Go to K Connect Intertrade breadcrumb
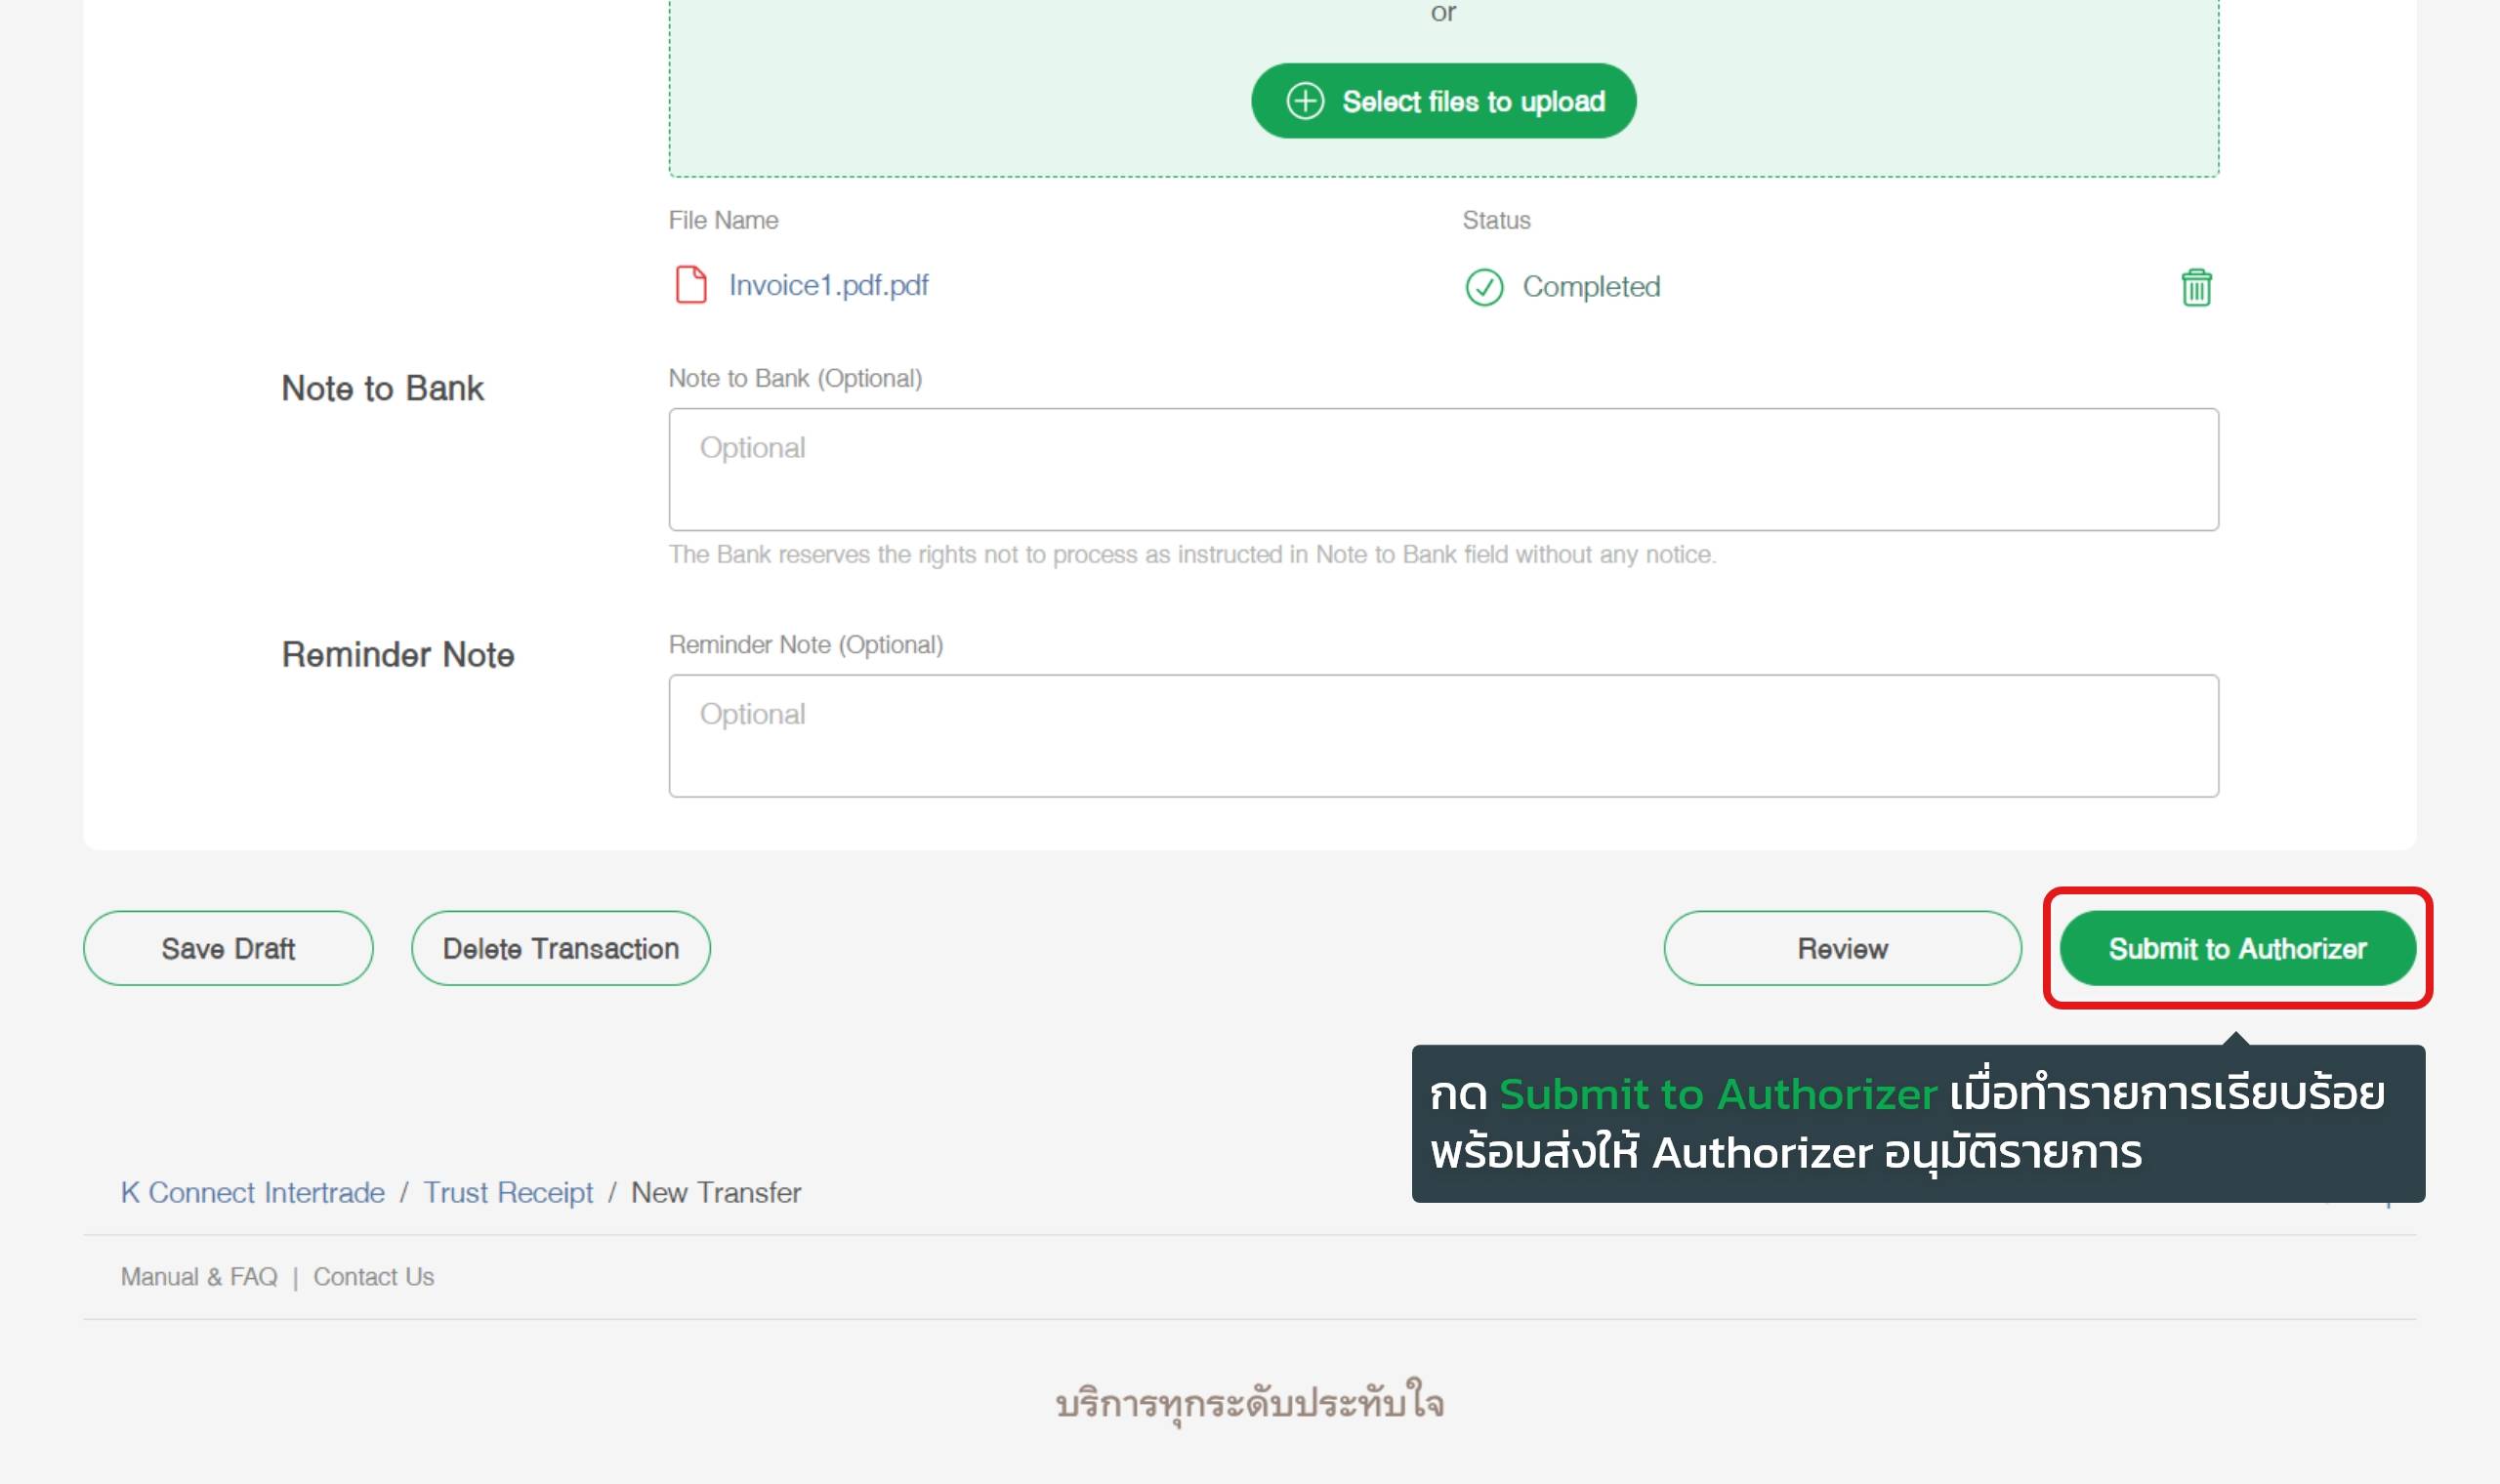2500x1484 pixels. click(x=253, y=1192)
